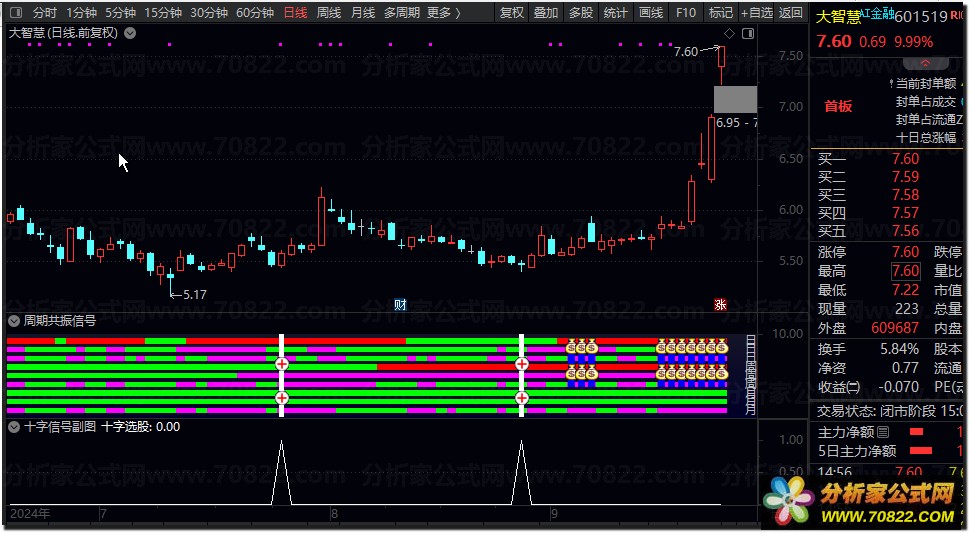Click the 现量 value 223

(x=907, y=308)
